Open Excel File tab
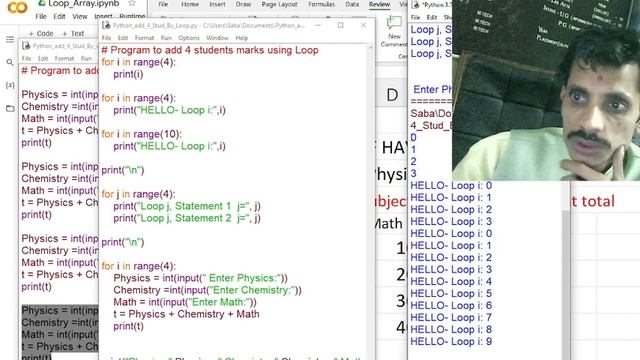 tap(163, 4)
